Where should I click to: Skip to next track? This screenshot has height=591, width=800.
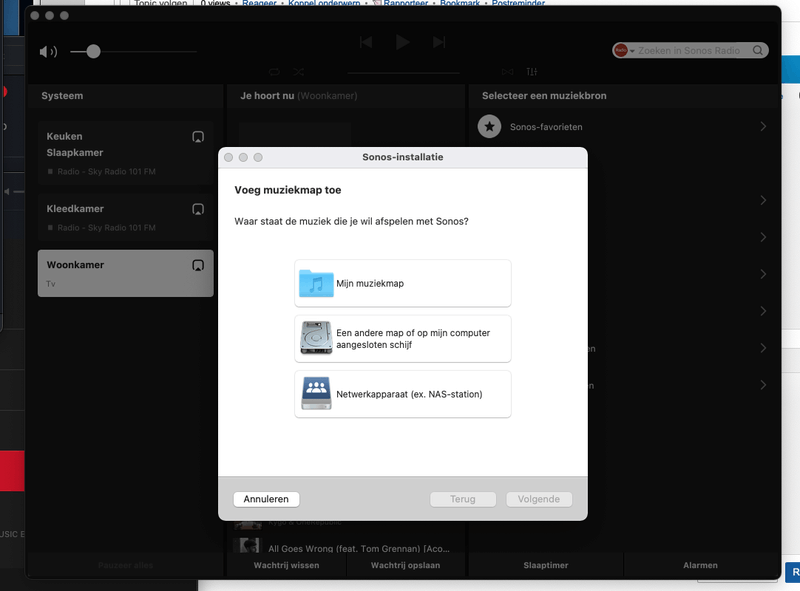[439, 42]
